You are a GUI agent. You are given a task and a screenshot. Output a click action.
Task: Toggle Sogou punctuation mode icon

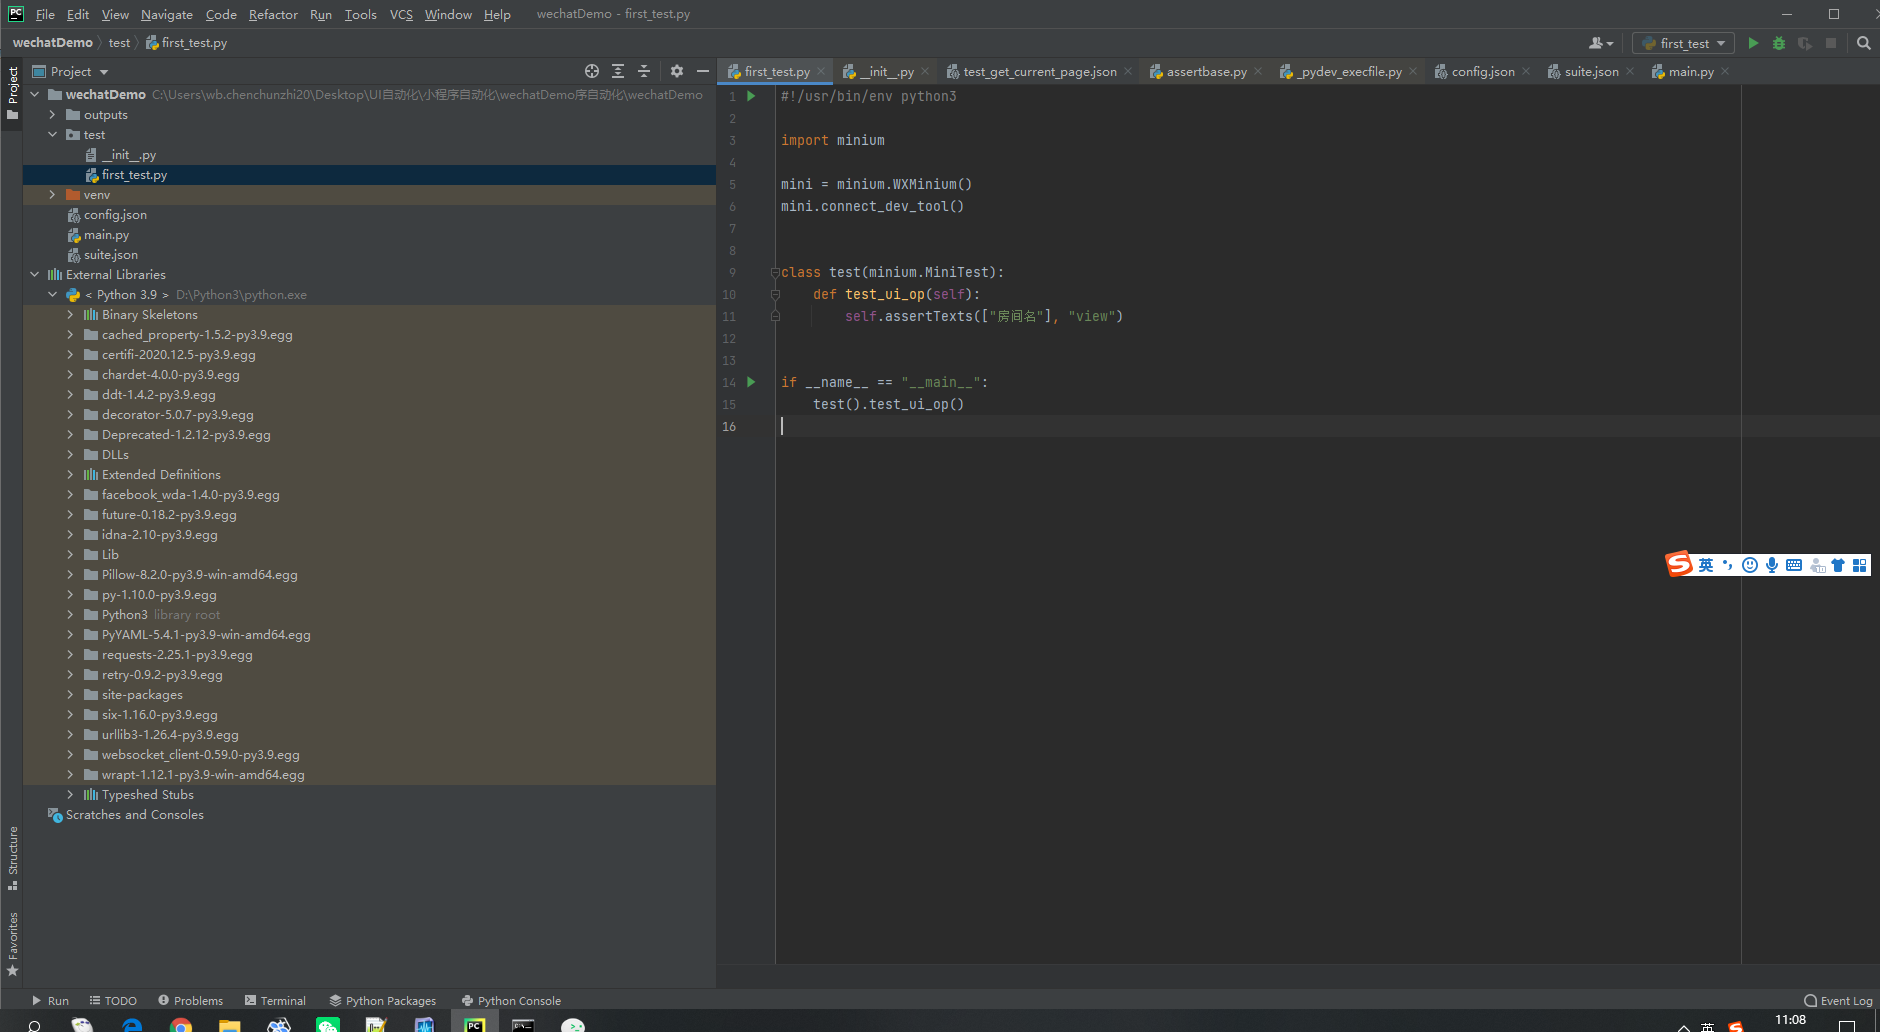click(x=1728, y=565)
